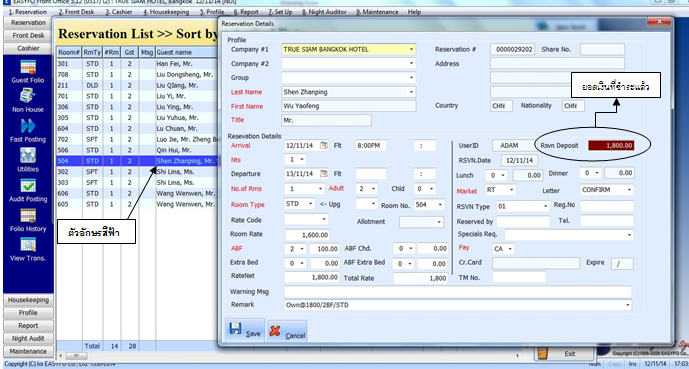Open the Specials Req. dropdown
This screenshot has width=689, height=369.
tap(630, 235)
